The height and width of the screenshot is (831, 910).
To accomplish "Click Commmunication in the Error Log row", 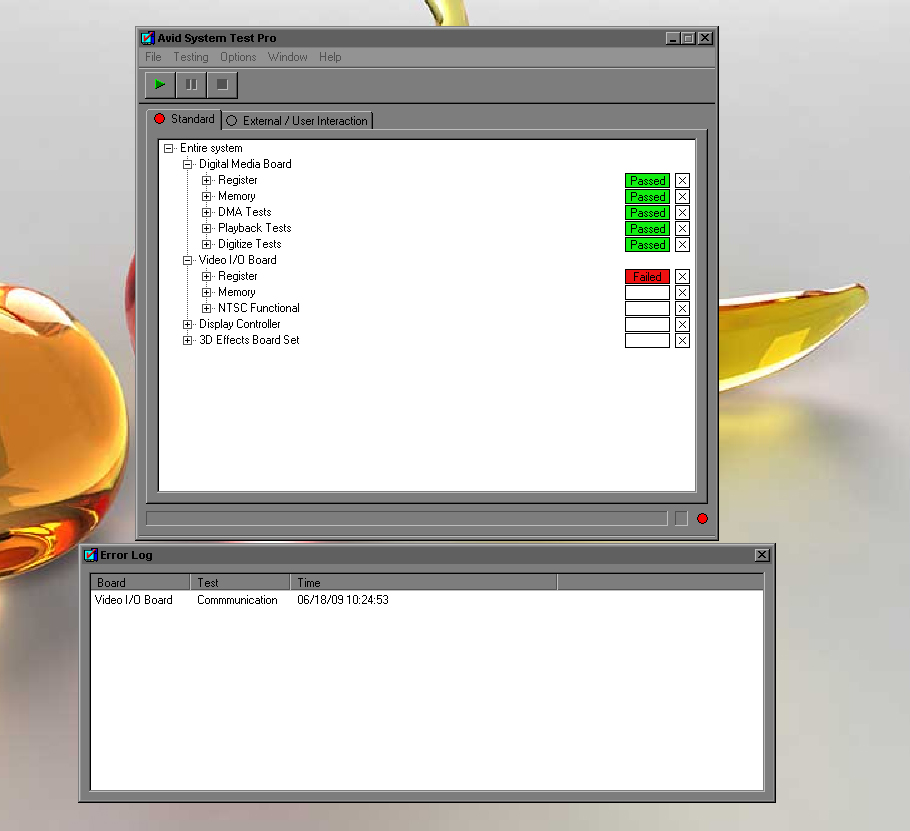I will 237,600.
